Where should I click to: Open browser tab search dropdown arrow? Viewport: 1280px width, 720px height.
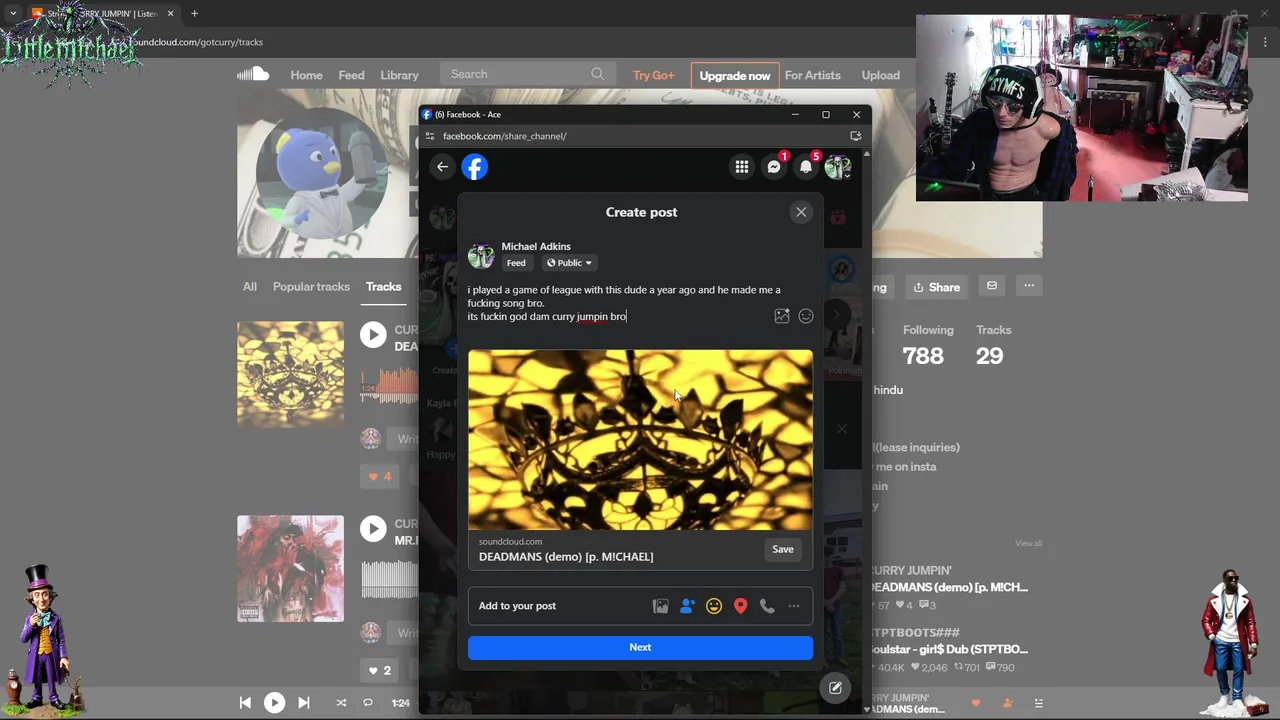(13, 13)
